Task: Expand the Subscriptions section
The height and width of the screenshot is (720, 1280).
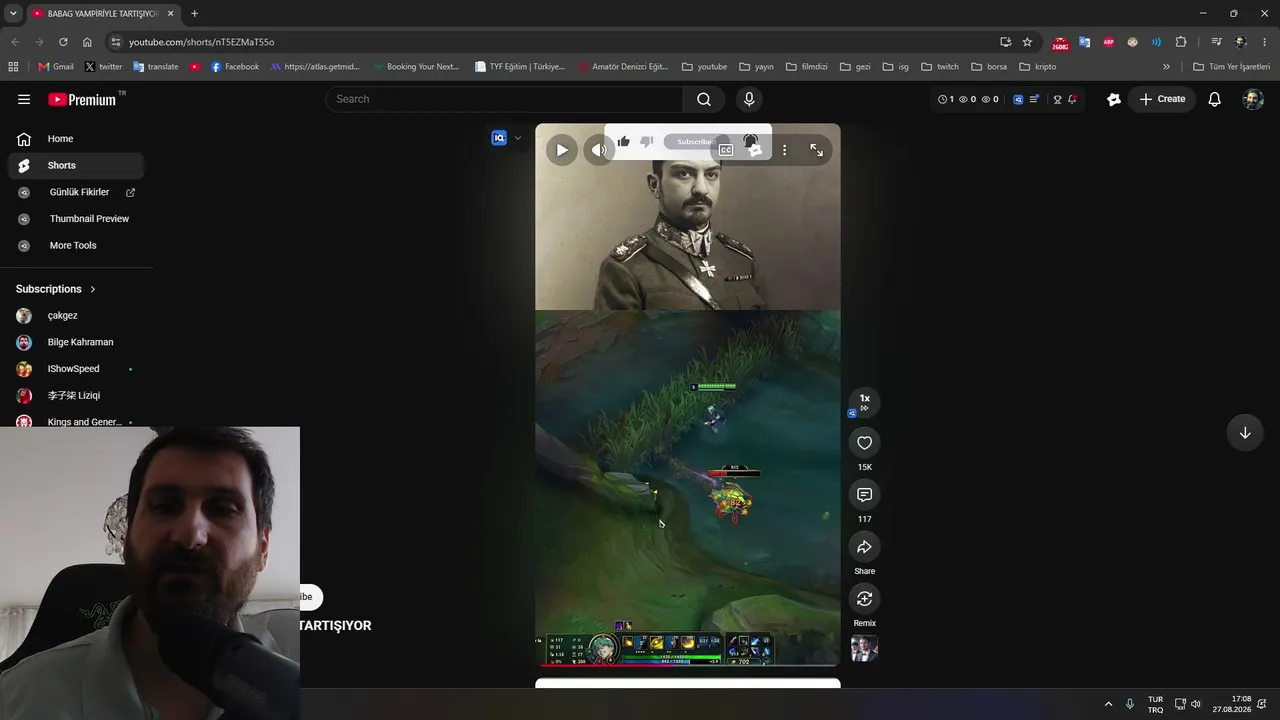Action: pos(56,289)
